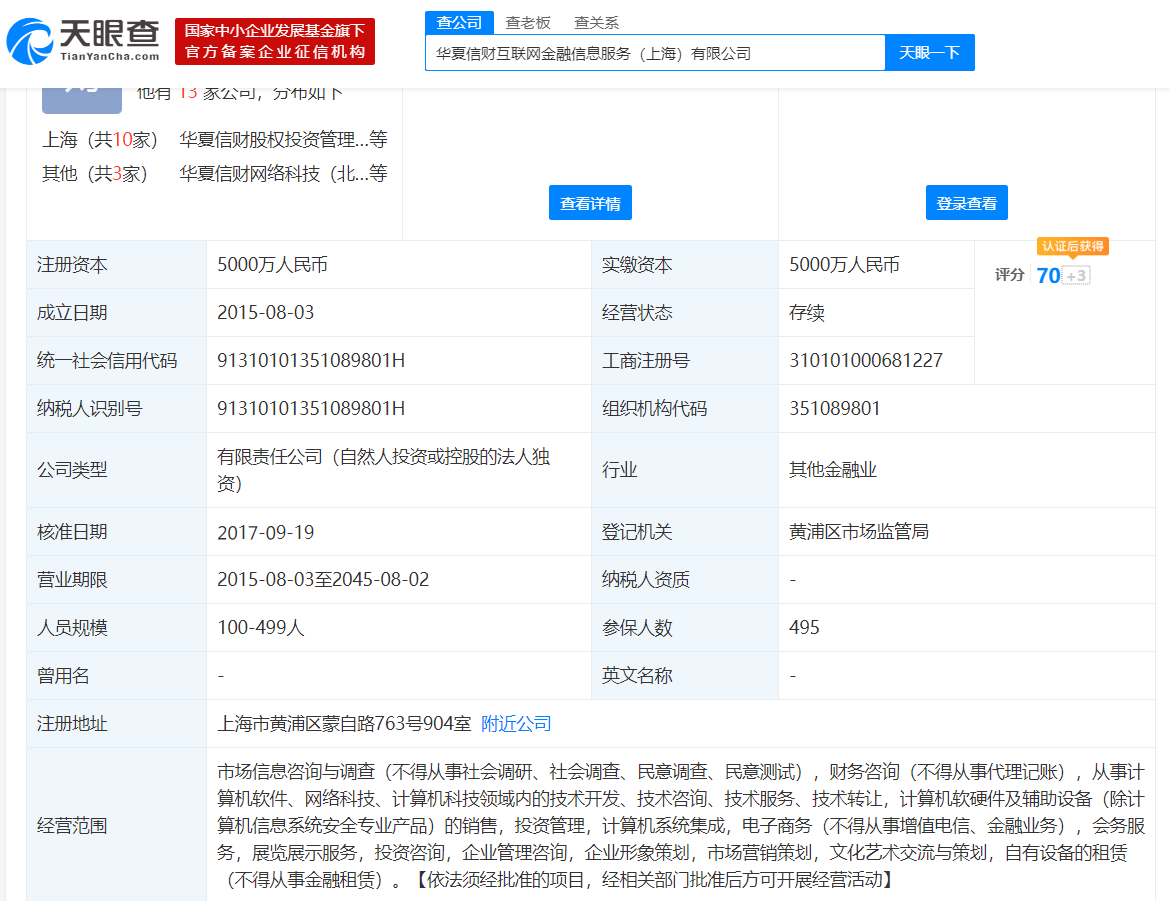Viewport: 1169px width, 901px height.
Task: Open 华夏信财股权投资管理...等 company link
Action: click(283, 139)
